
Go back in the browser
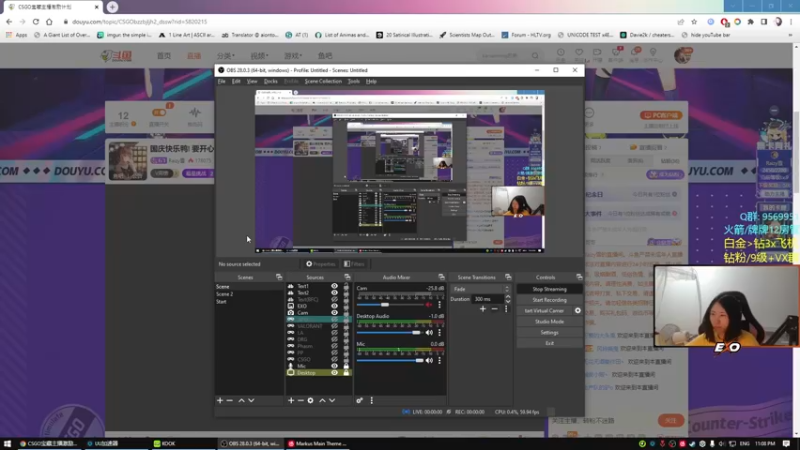pos(9,22)
